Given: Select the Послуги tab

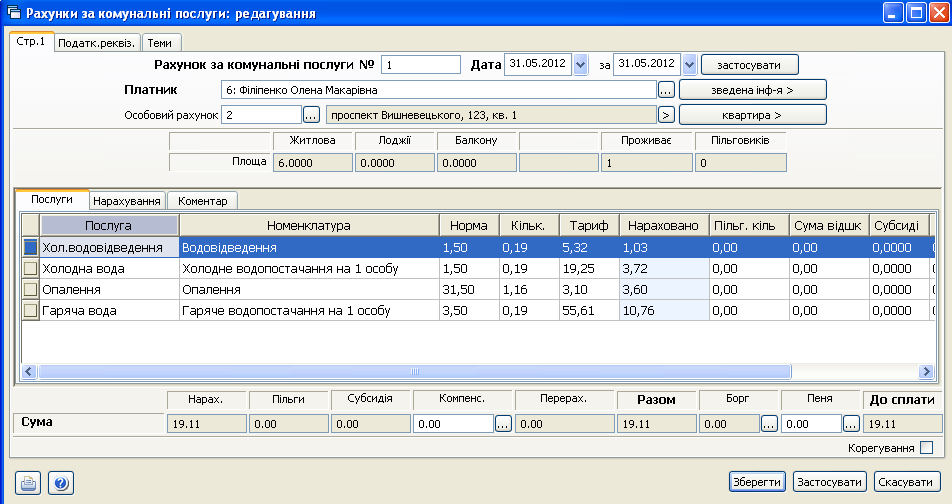Looking at the screenshot, I should [x=52, y=199].
